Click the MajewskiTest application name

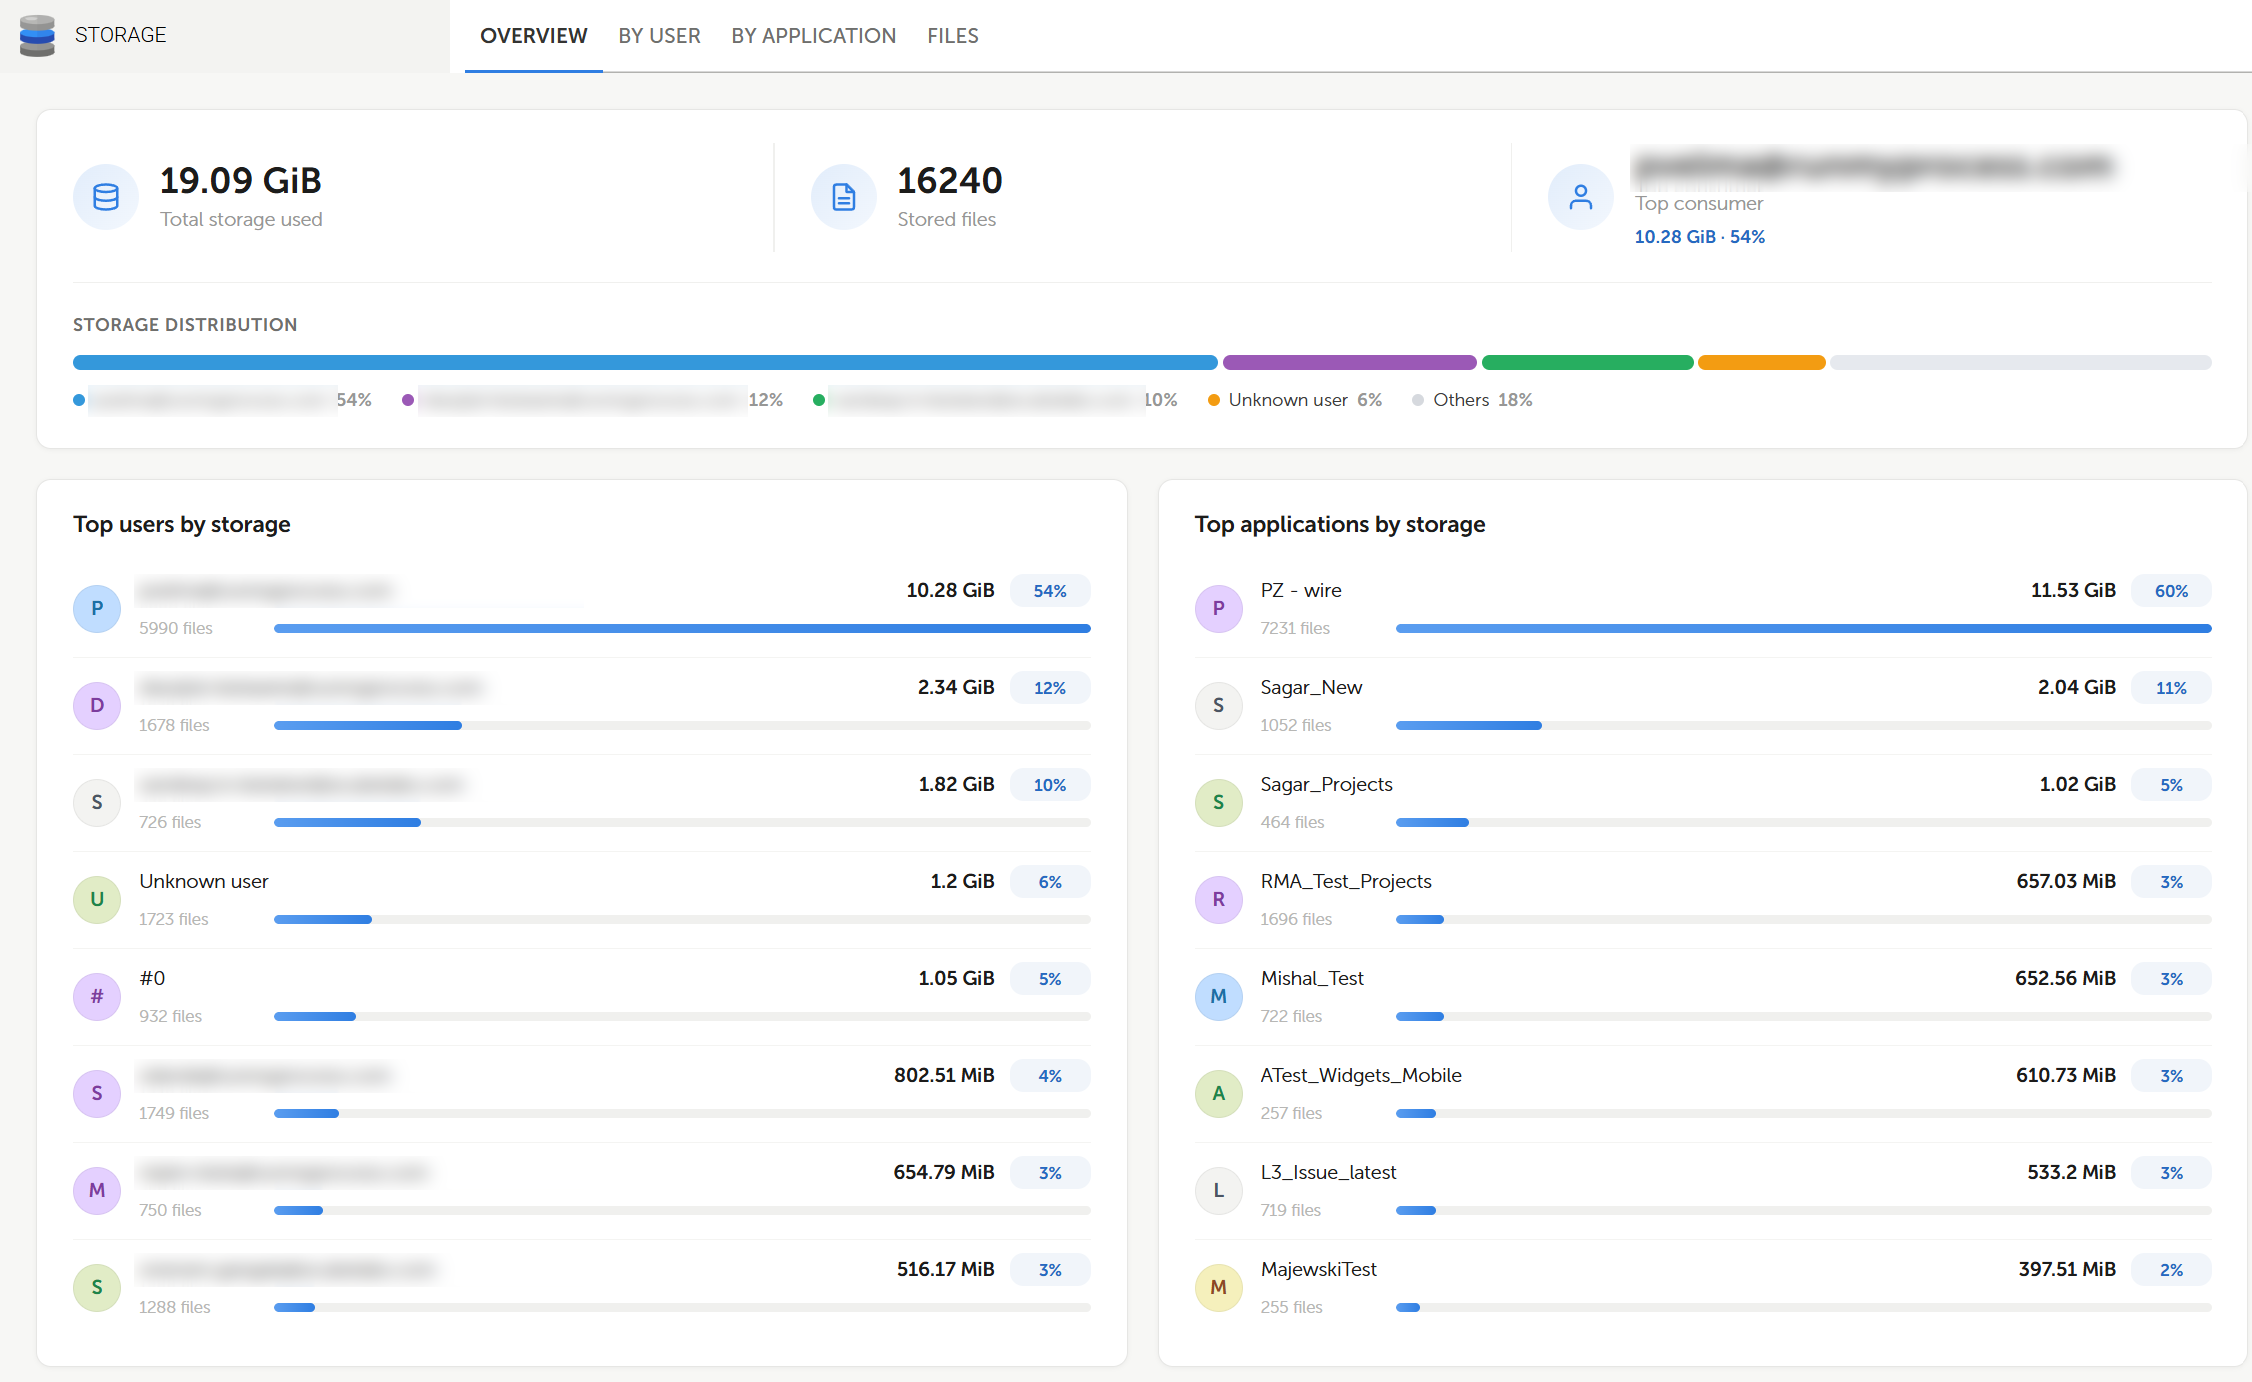click(x=1318, y=1269)
